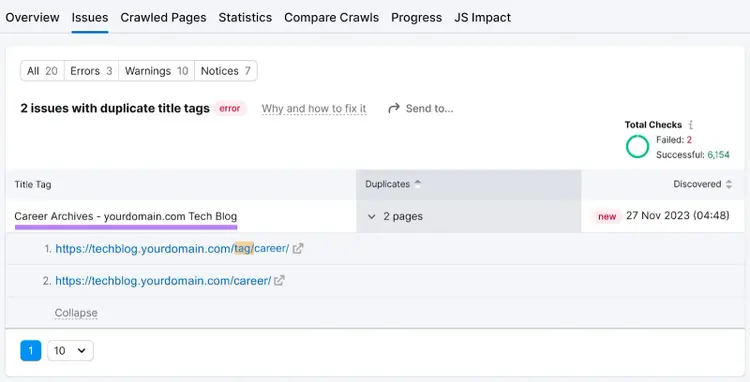Switch to JS Impact tab
The image size is (750, 382).
[x=482, y=18]
